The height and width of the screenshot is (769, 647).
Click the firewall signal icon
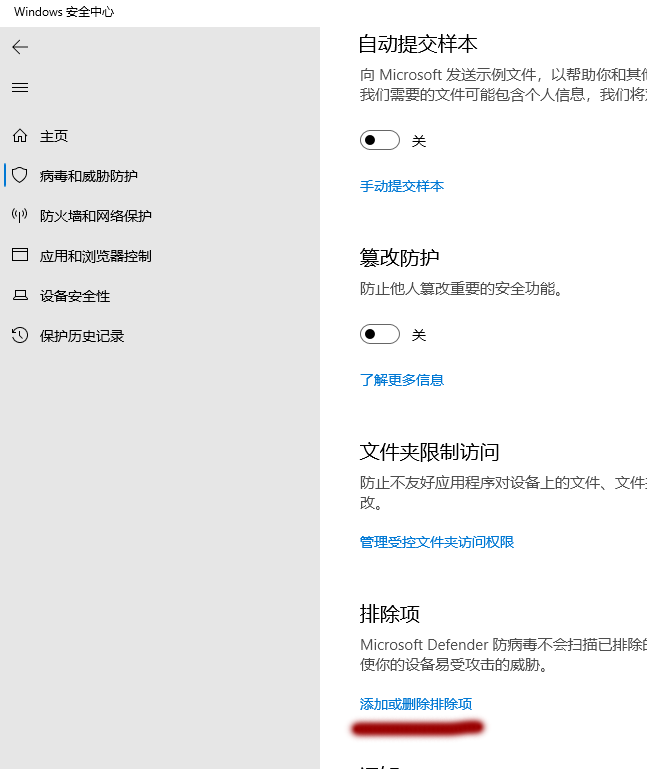[x=20, y=215]
